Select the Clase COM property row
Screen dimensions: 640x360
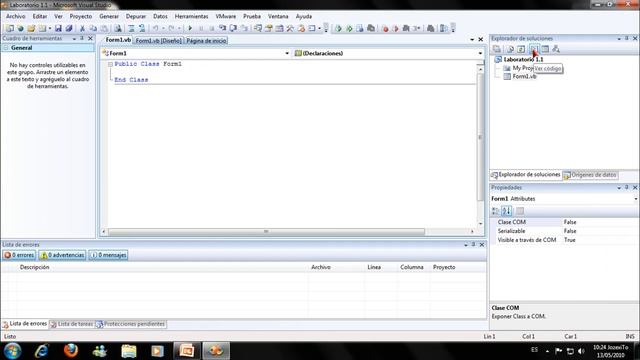click(564, 222)
